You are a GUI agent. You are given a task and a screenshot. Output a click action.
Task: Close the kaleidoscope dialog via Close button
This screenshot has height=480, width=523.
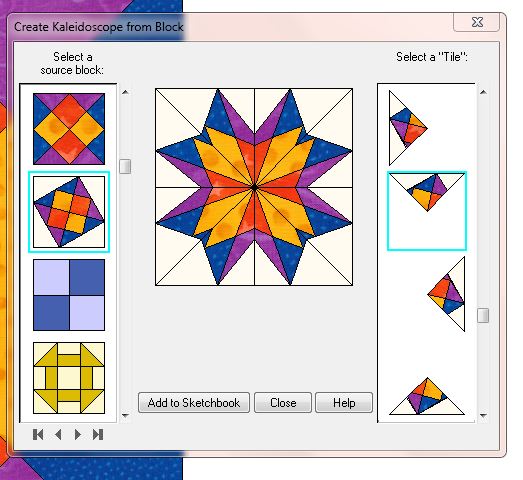pos(283,403)
